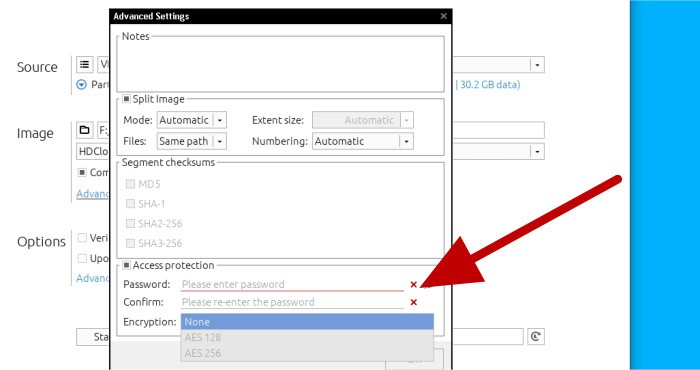The height and width of the screenshot is (370, 700).
Task: Click inside the Notes text area
Action: click(280, 65)
